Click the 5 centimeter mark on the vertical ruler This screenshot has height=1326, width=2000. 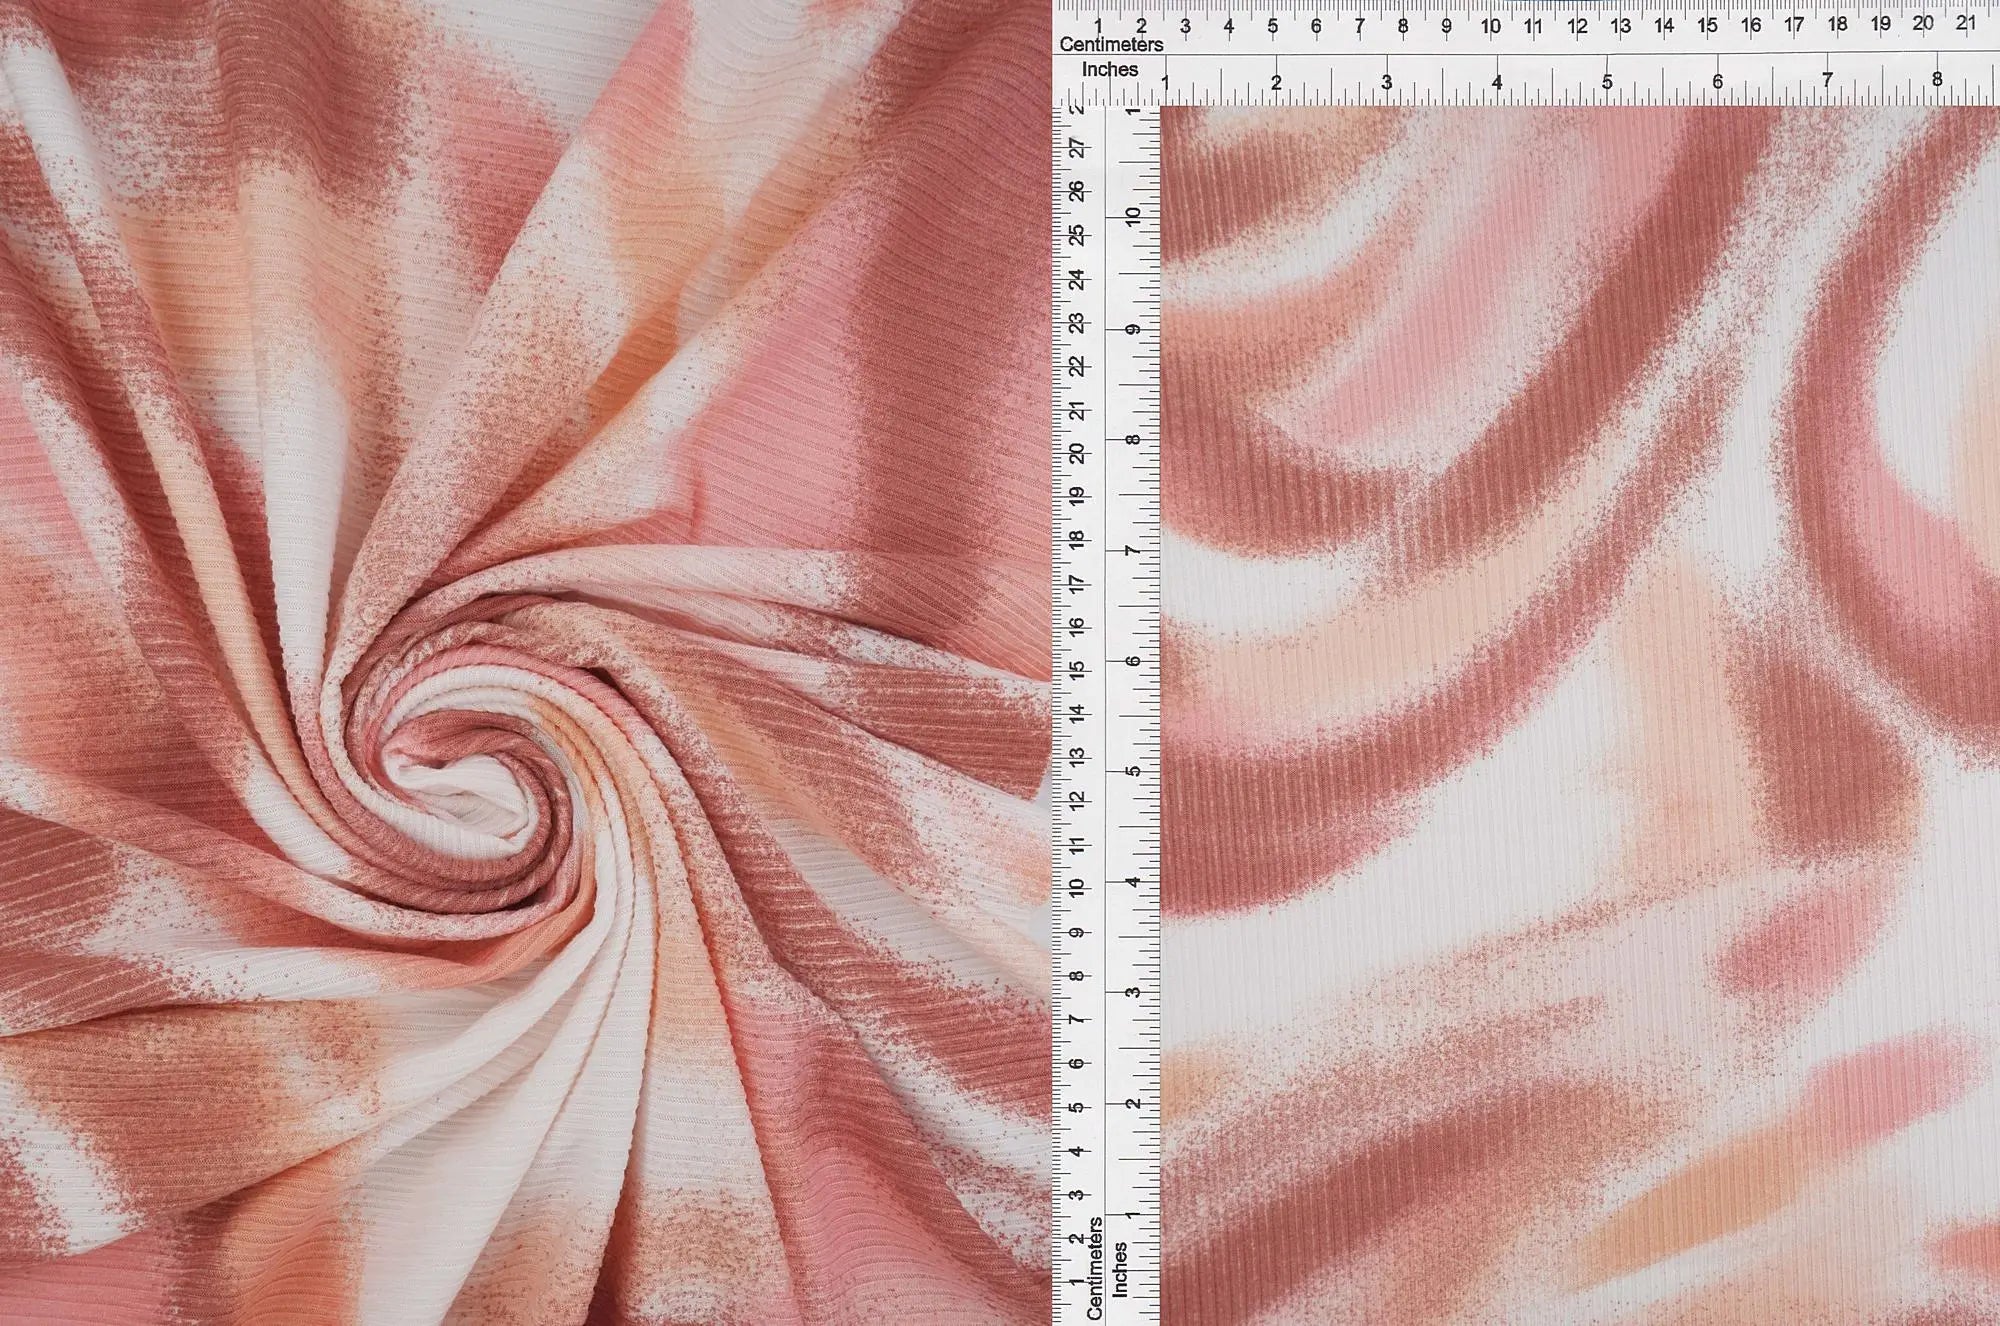point(1077,1107)
